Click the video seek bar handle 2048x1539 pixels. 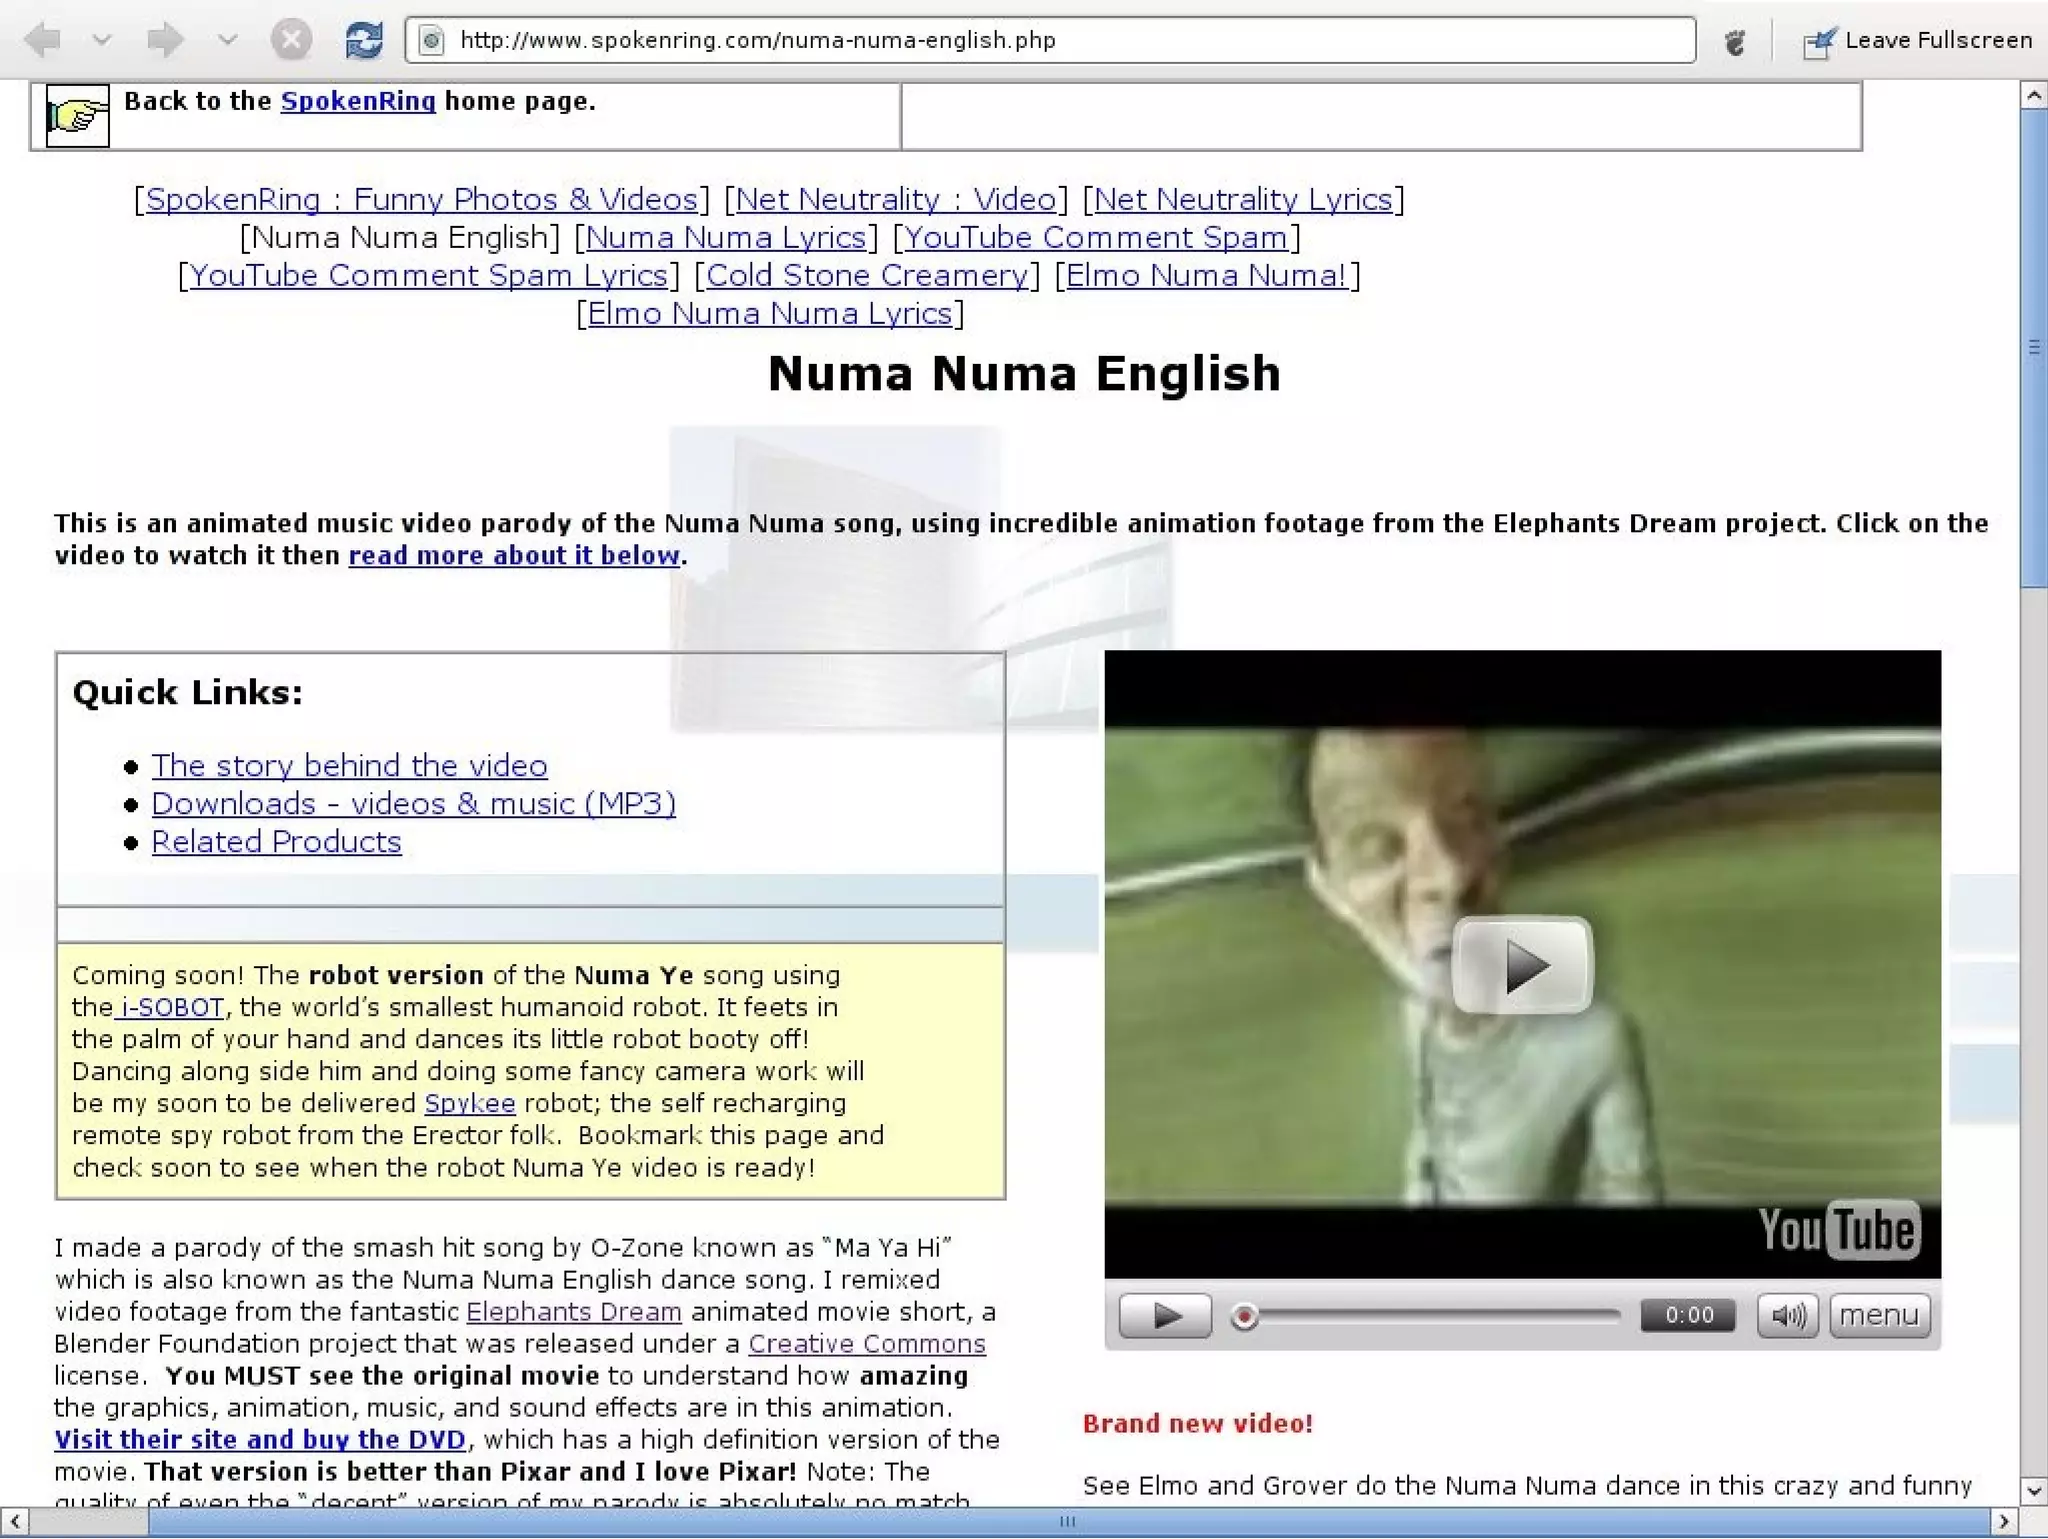1244,1317
